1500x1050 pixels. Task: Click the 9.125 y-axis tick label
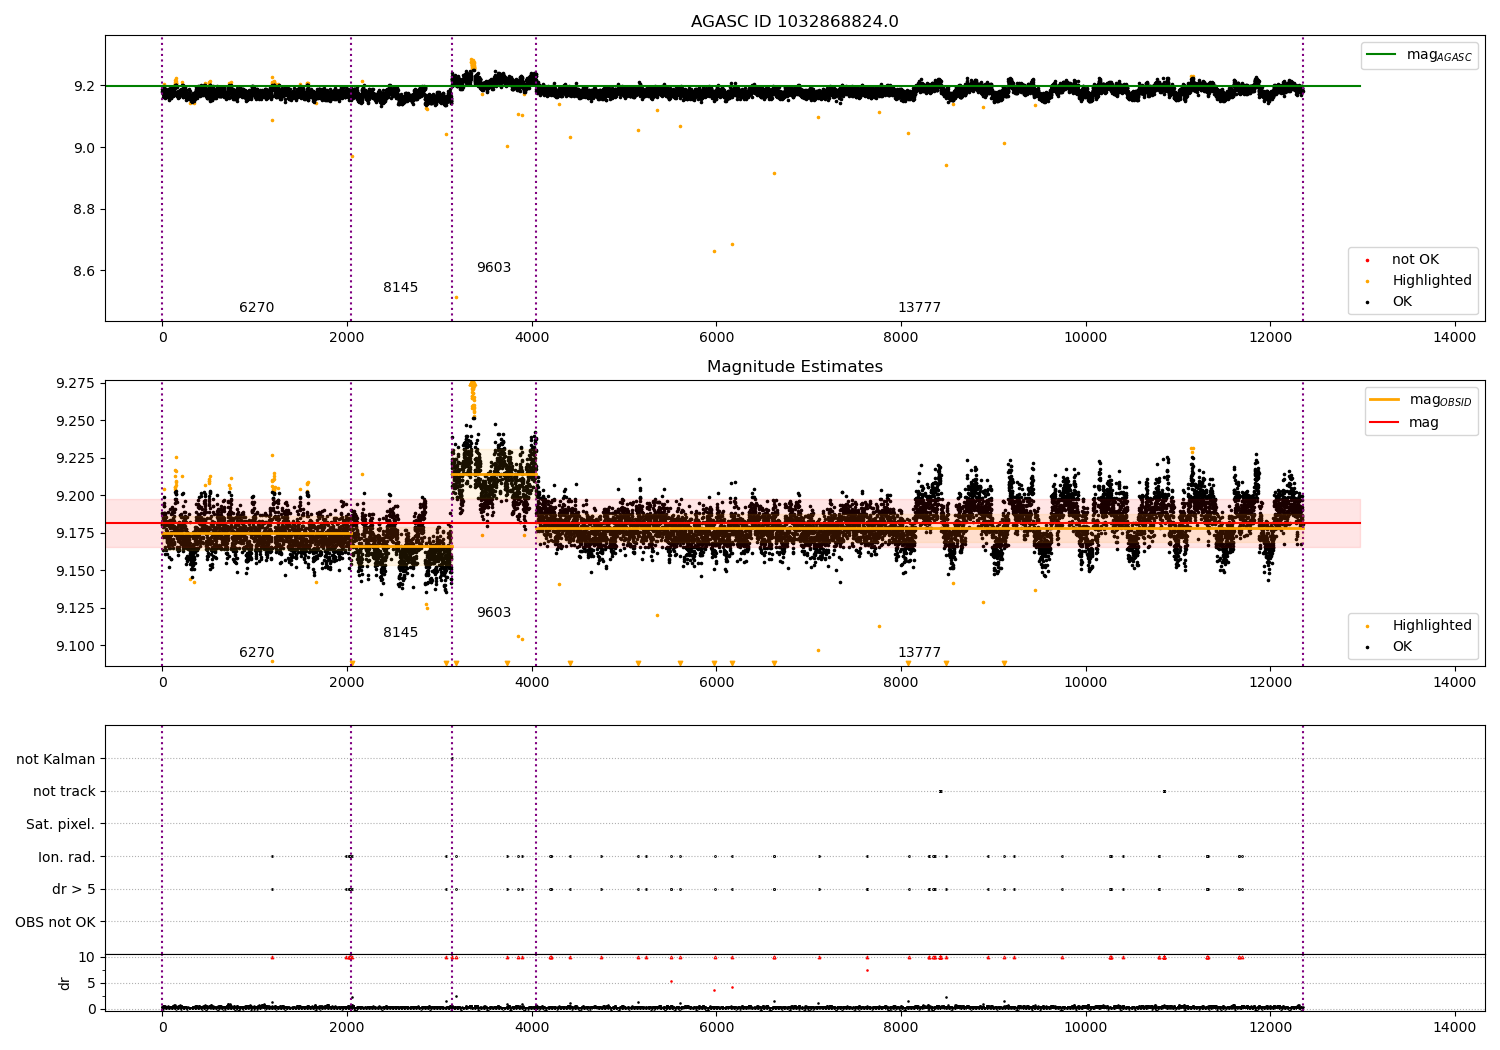76,609
